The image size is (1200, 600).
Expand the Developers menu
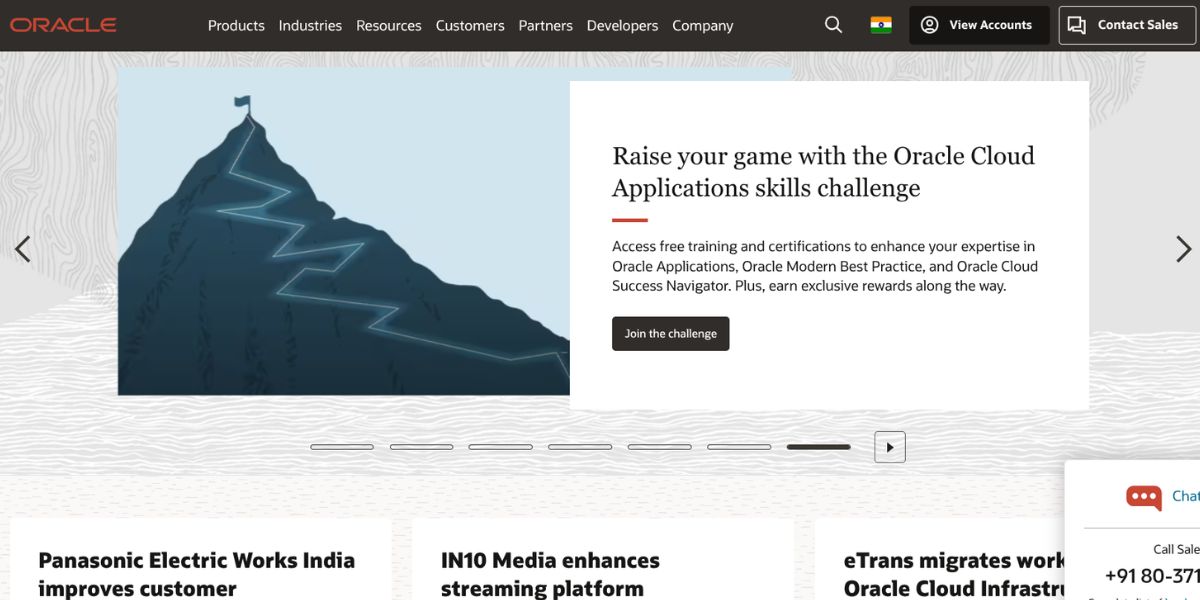coord(622,26)
